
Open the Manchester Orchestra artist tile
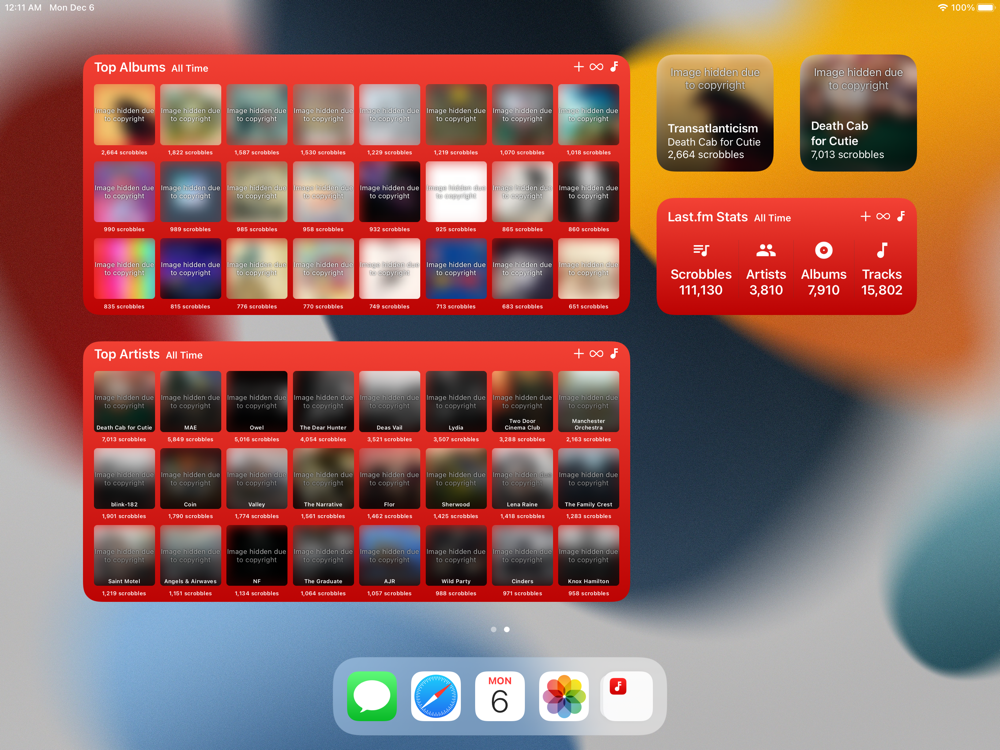[x=589, y=402]
